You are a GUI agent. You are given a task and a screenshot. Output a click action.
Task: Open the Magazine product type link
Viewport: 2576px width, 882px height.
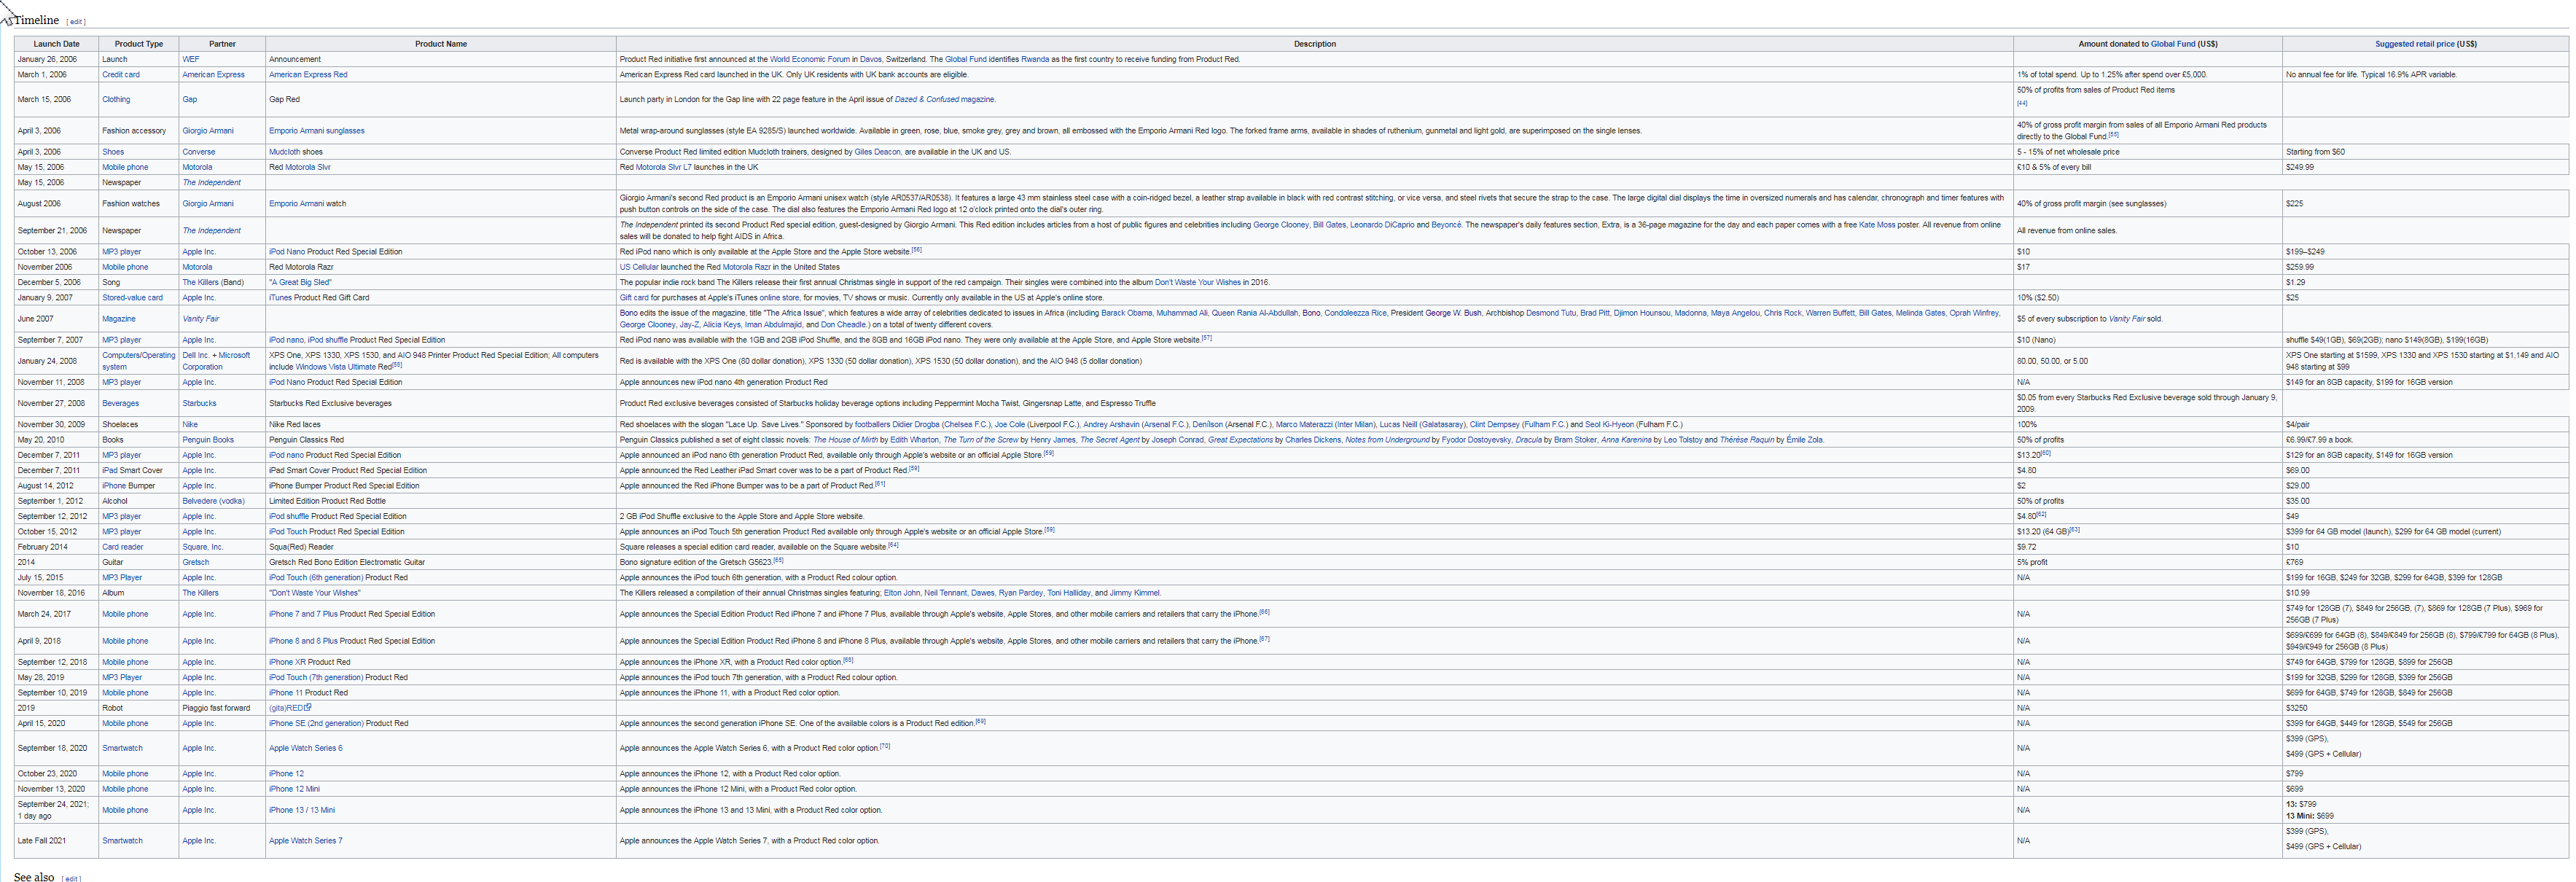[119, 318]
